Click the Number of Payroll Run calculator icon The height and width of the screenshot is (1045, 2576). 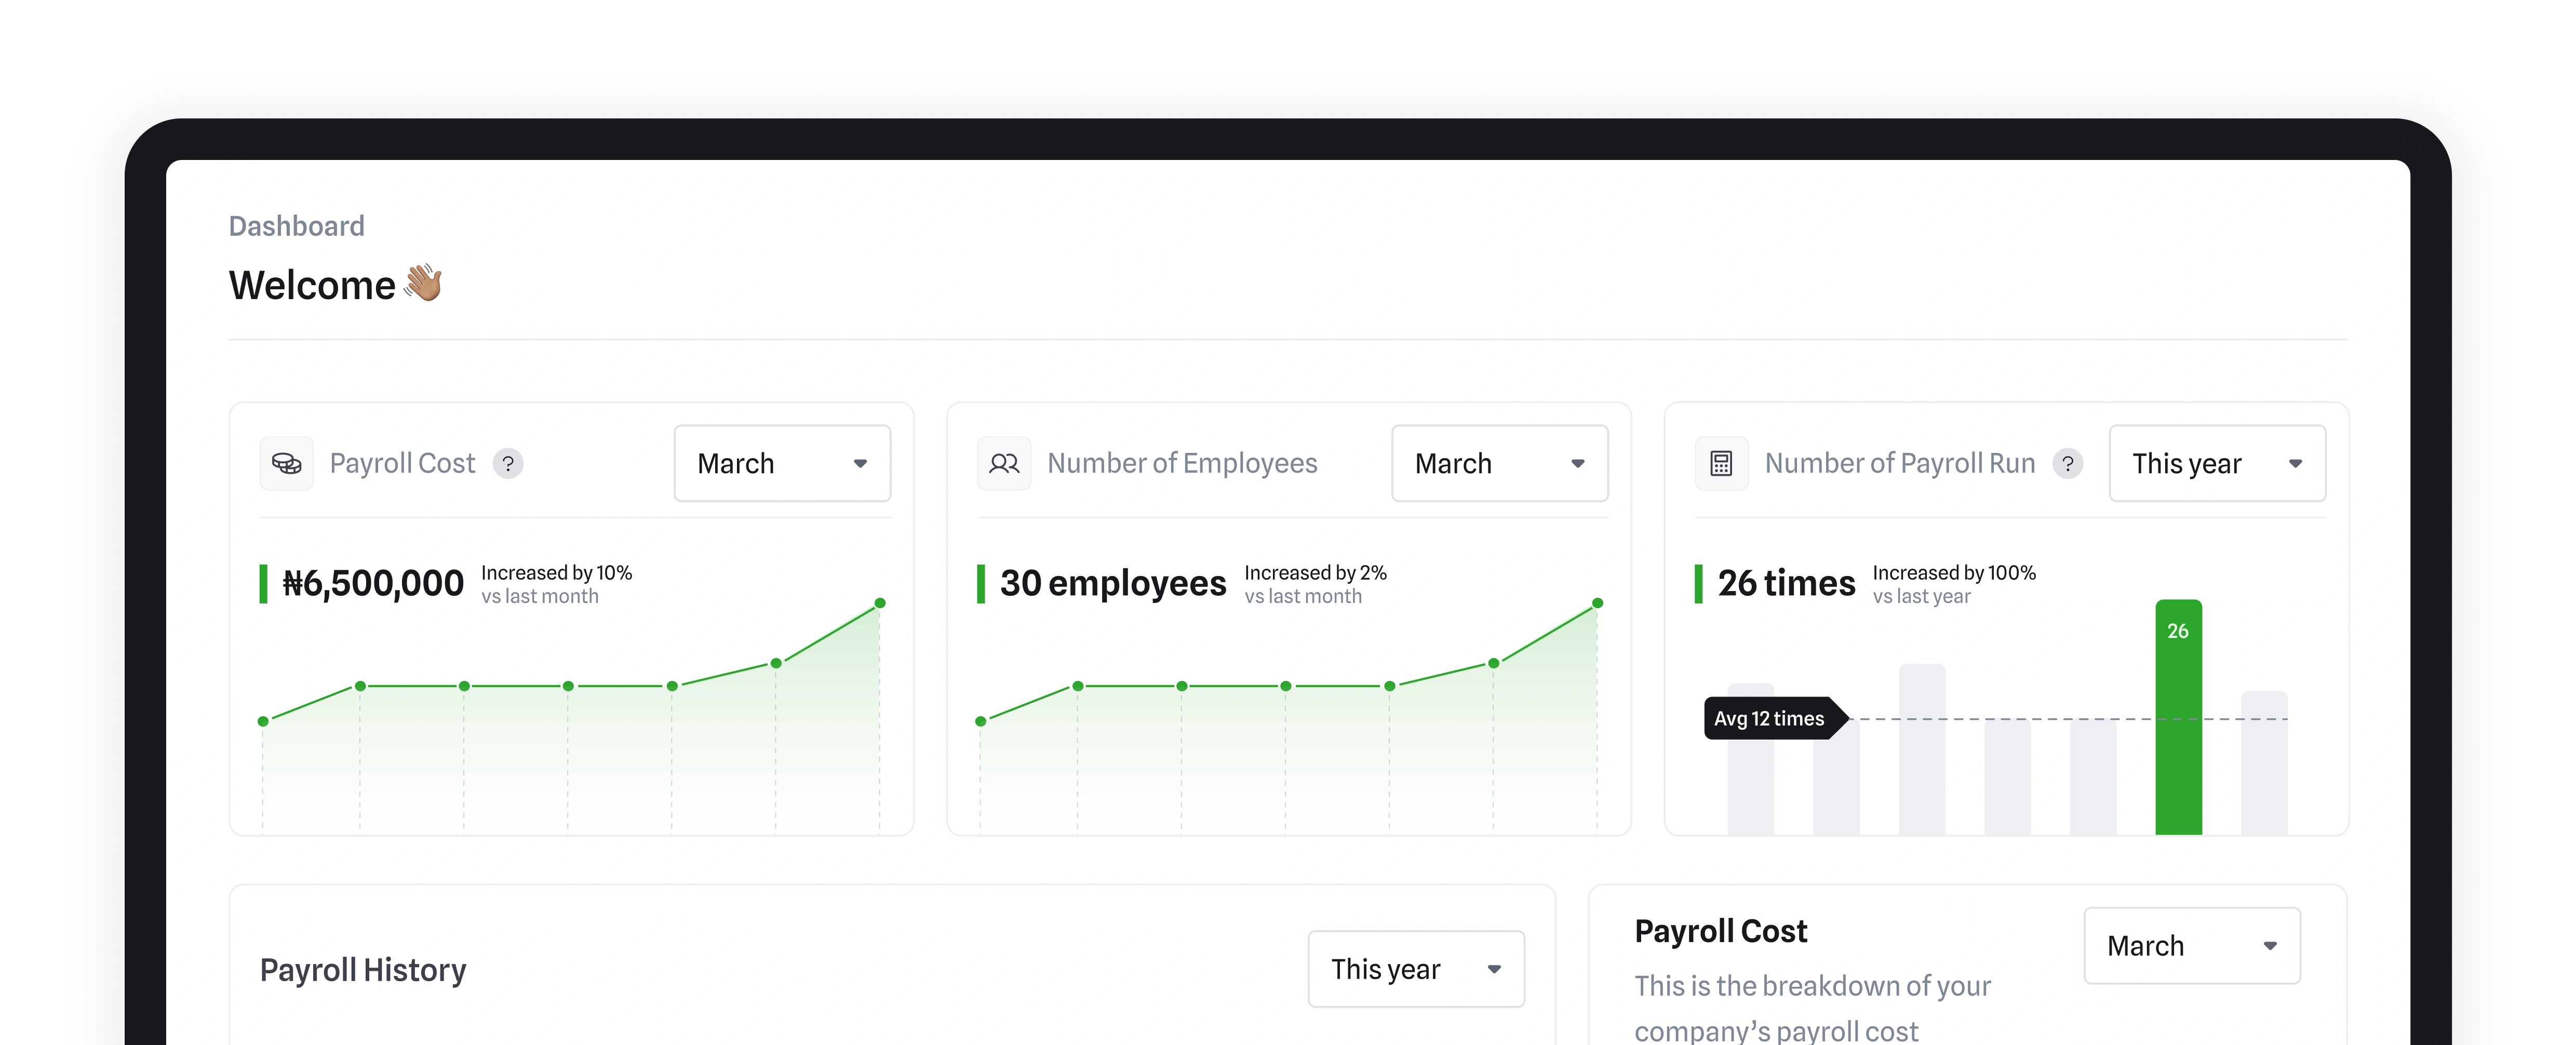[1721, 463]
